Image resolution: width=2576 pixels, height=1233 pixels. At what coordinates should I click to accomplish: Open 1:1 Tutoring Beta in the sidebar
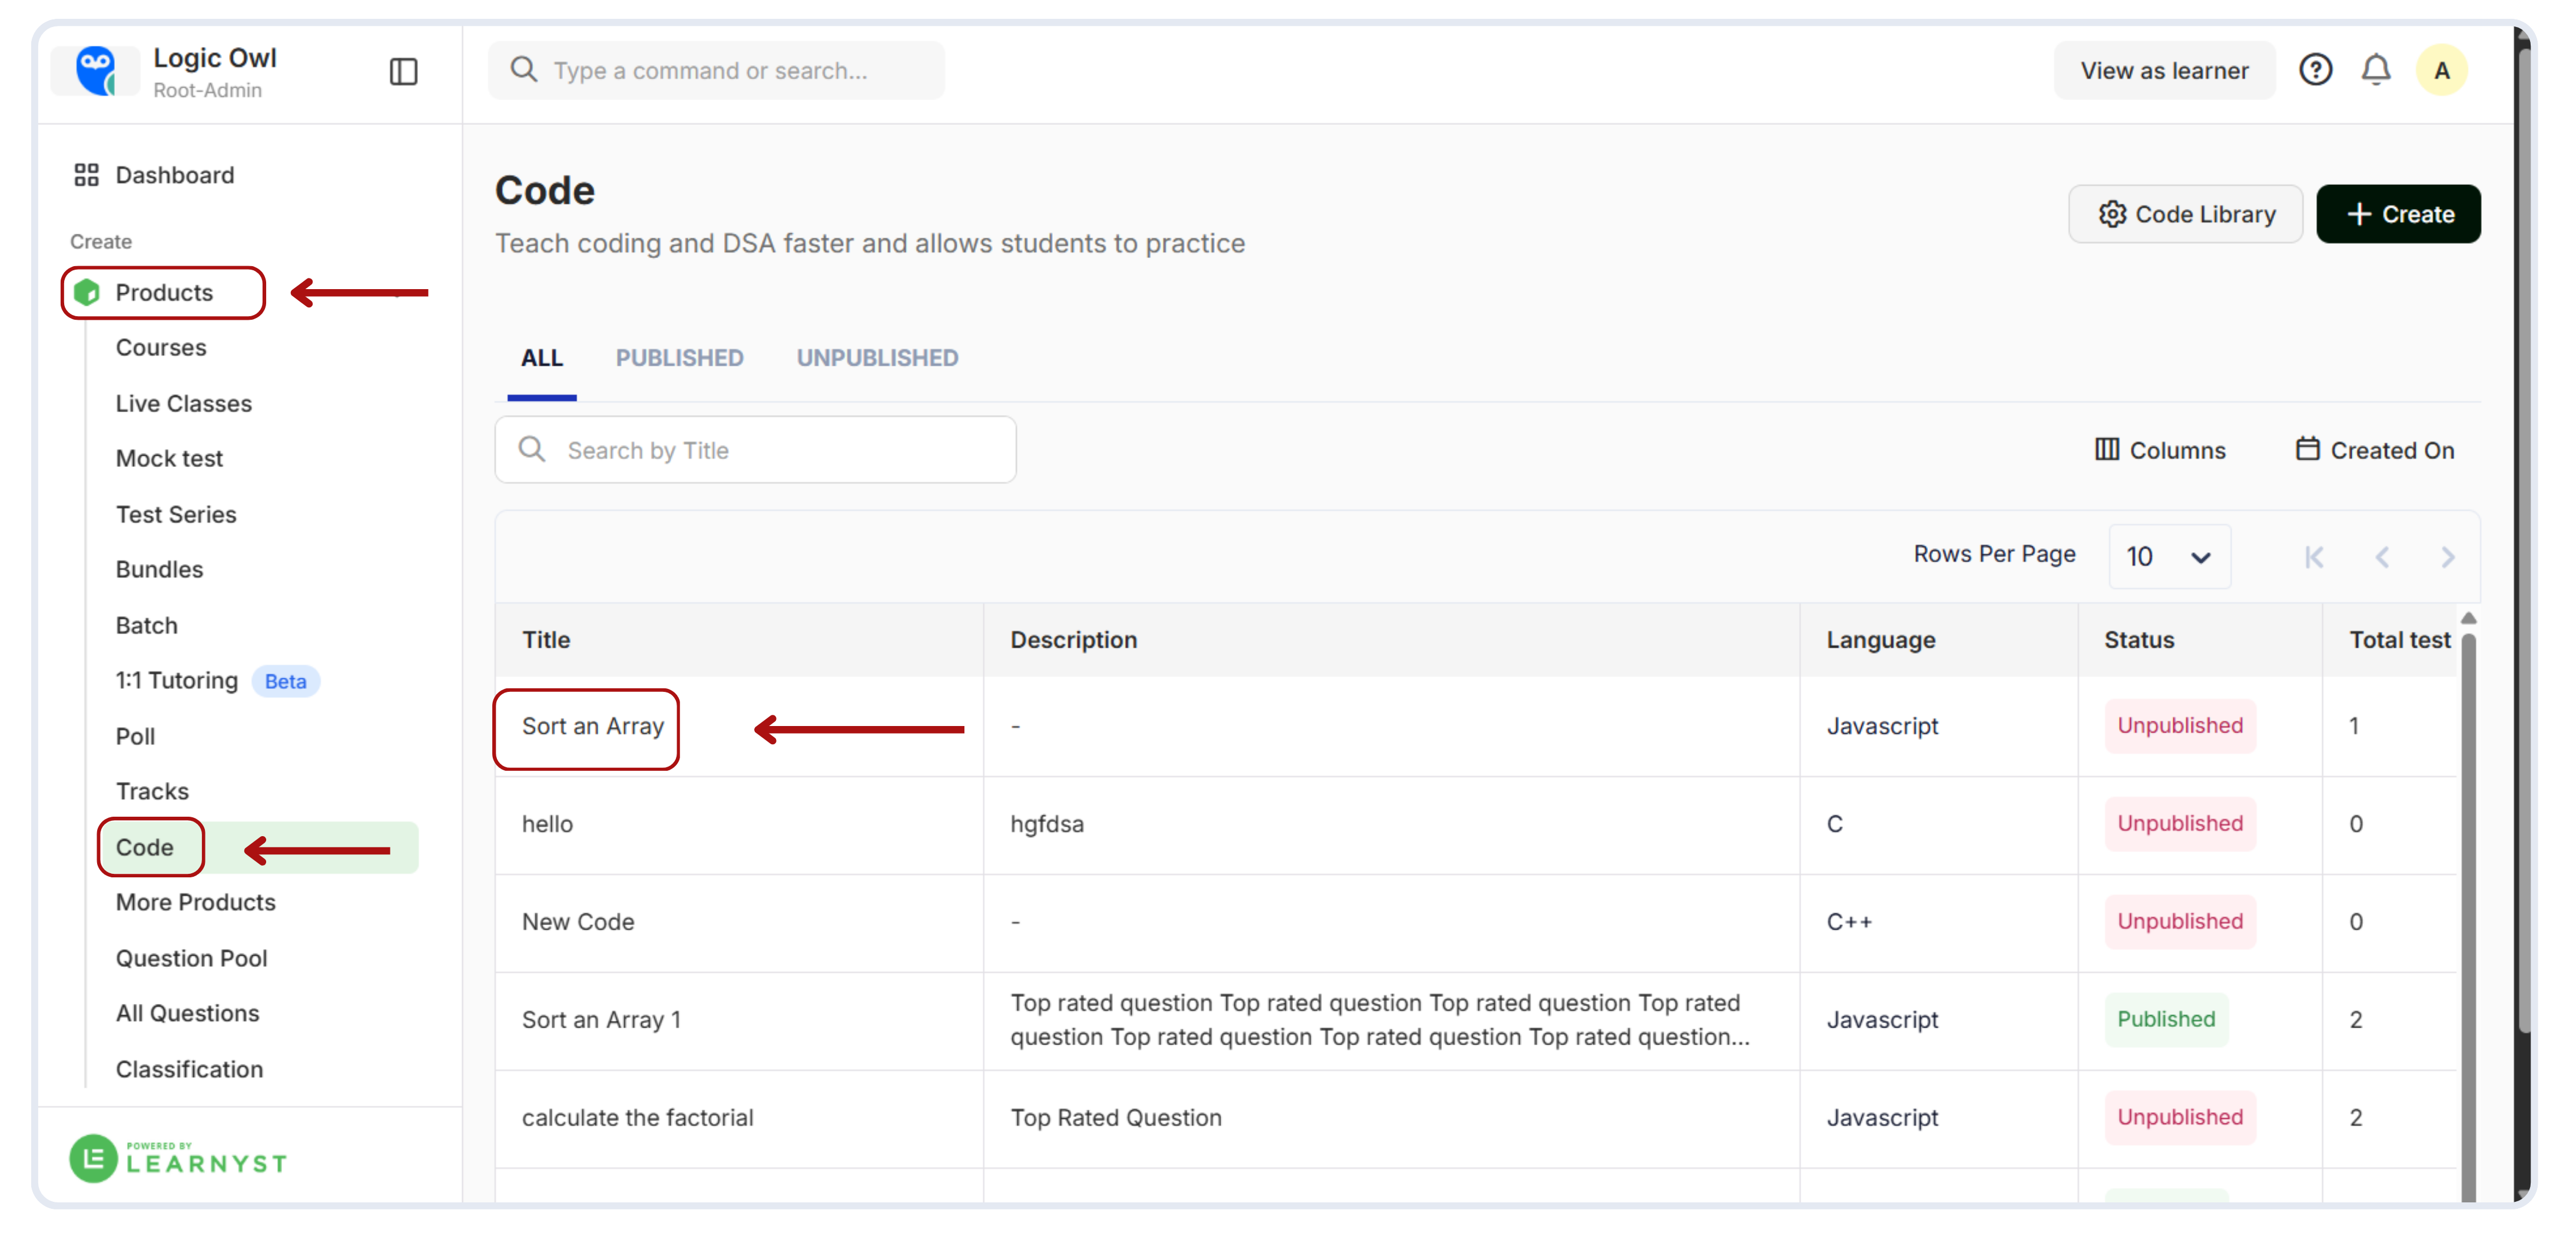click(x=217, y=680)
